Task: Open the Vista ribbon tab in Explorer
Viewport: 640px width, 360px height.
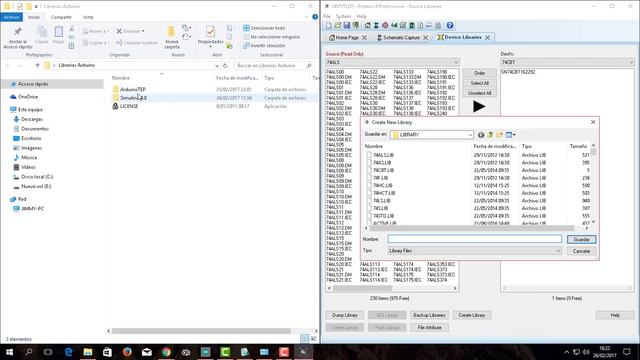Action: pyautogui.click(x=88, y=17)
